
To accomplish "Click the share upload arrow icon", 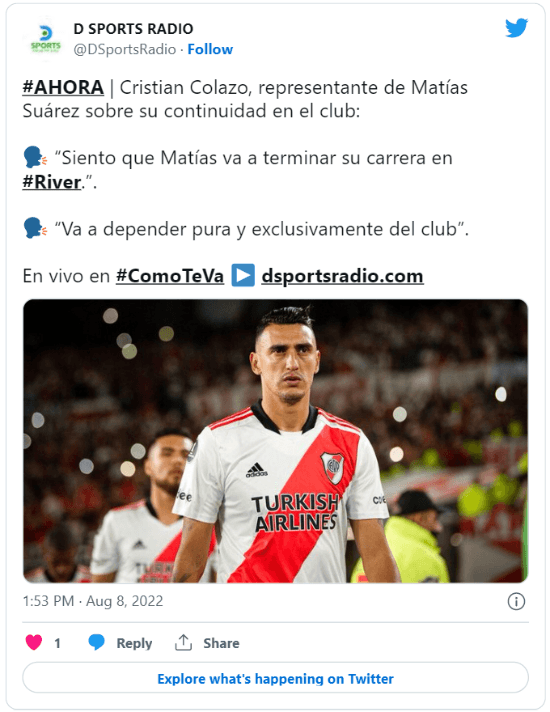I will tap(183, 643).
